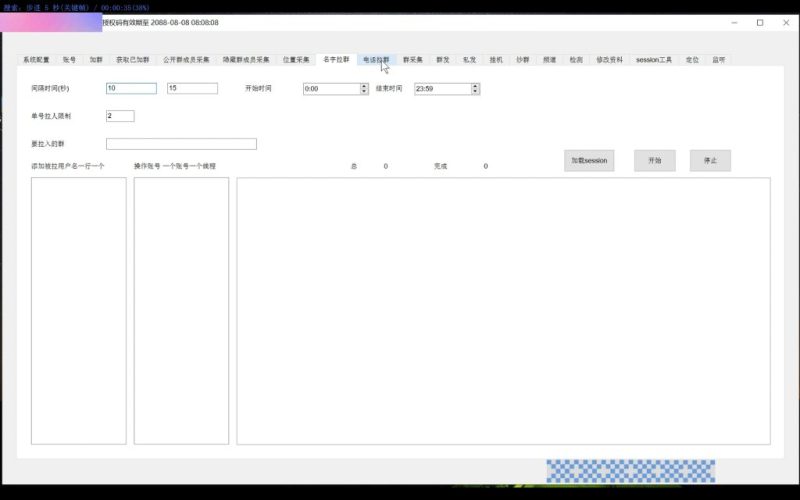Screen dimensions: 800x500
Task: Click the 要拉入的群 text field
Action: 181,144
